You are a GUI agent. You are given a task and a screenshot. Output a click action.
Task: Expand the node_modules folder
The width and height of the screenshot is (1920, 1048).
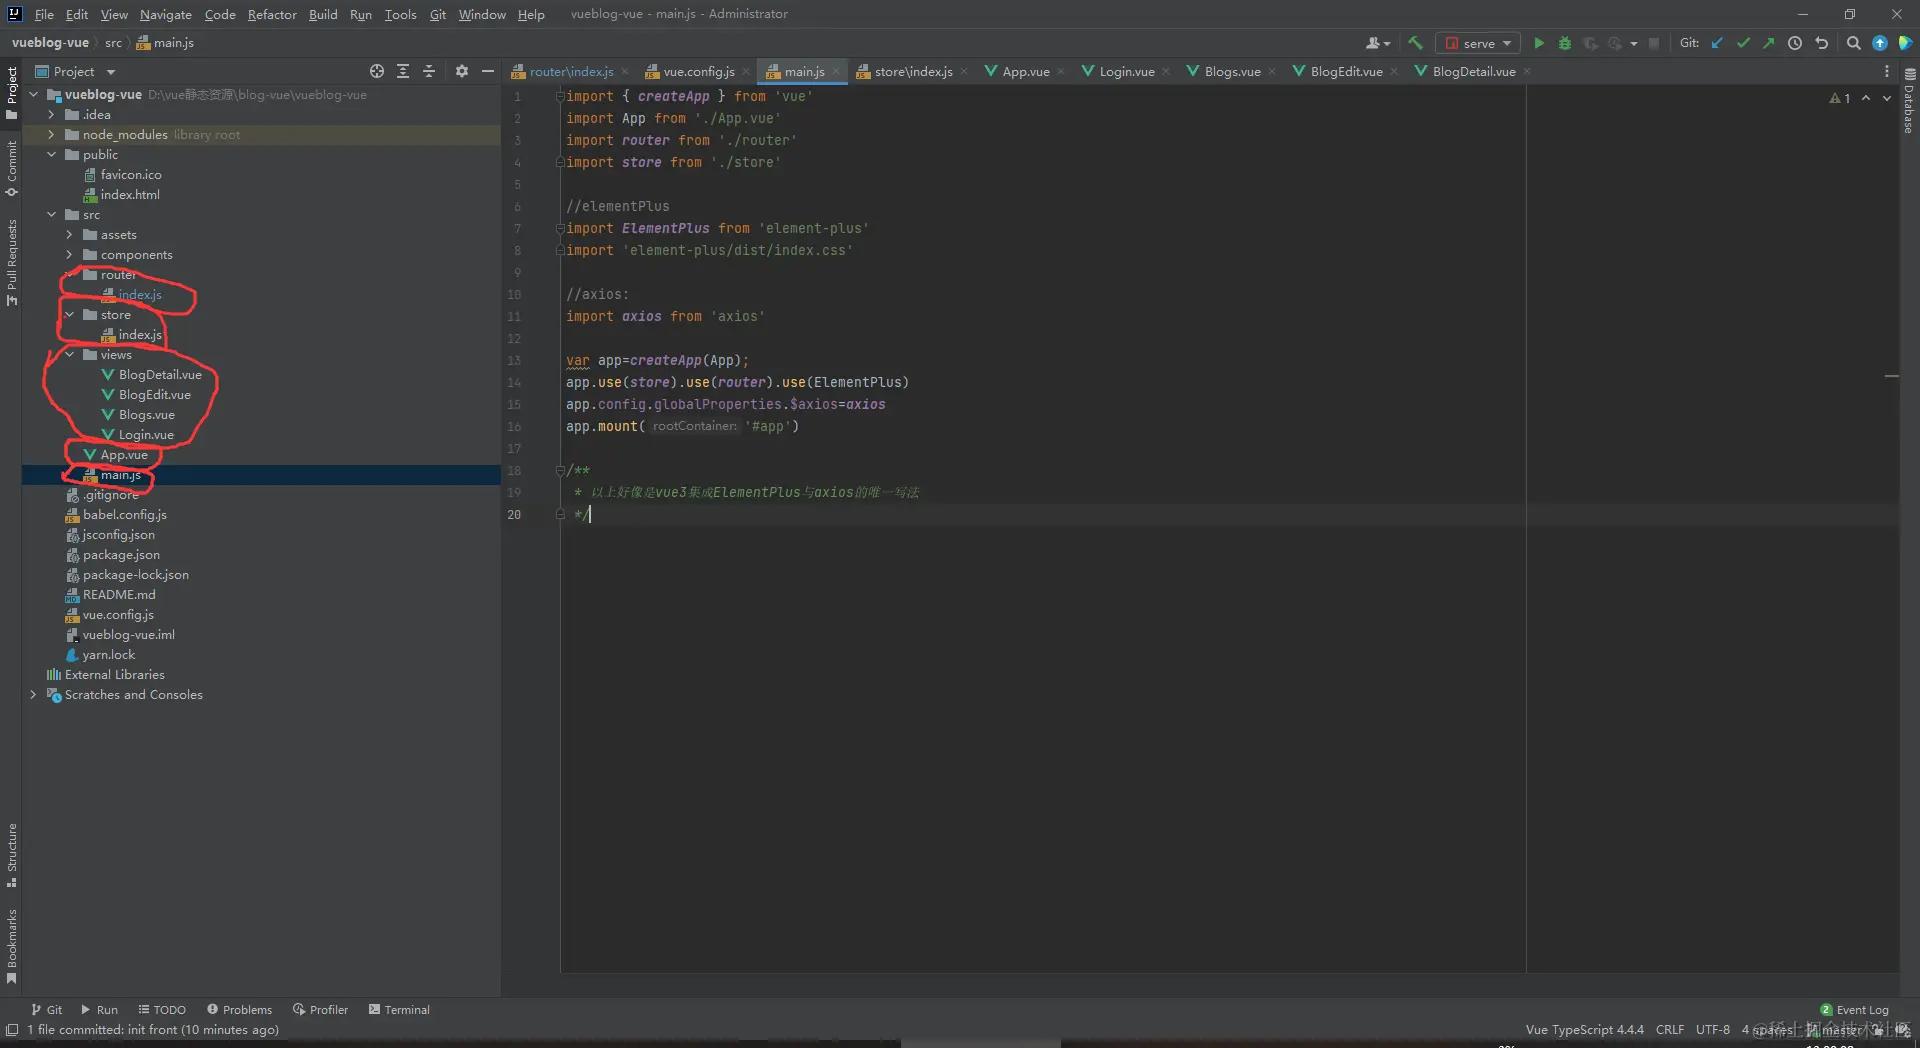click(x=52, y=135)
